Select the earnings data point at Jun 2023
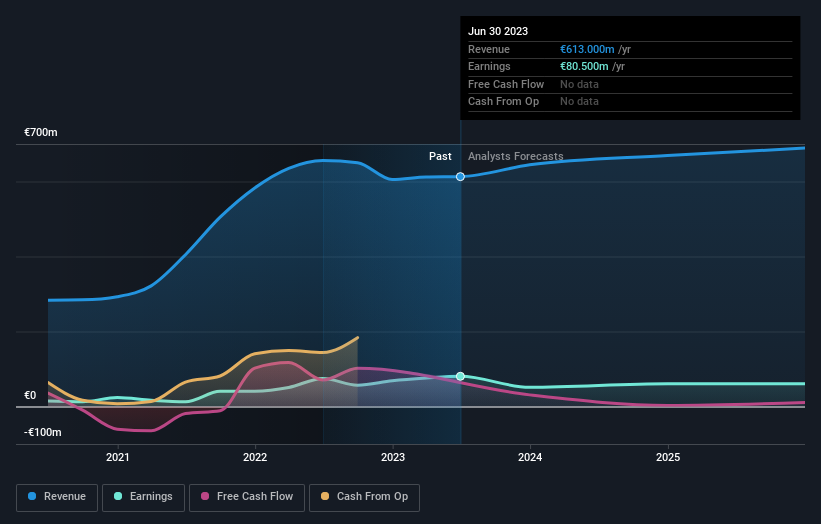The image size is (821, 524). [460, 376]
